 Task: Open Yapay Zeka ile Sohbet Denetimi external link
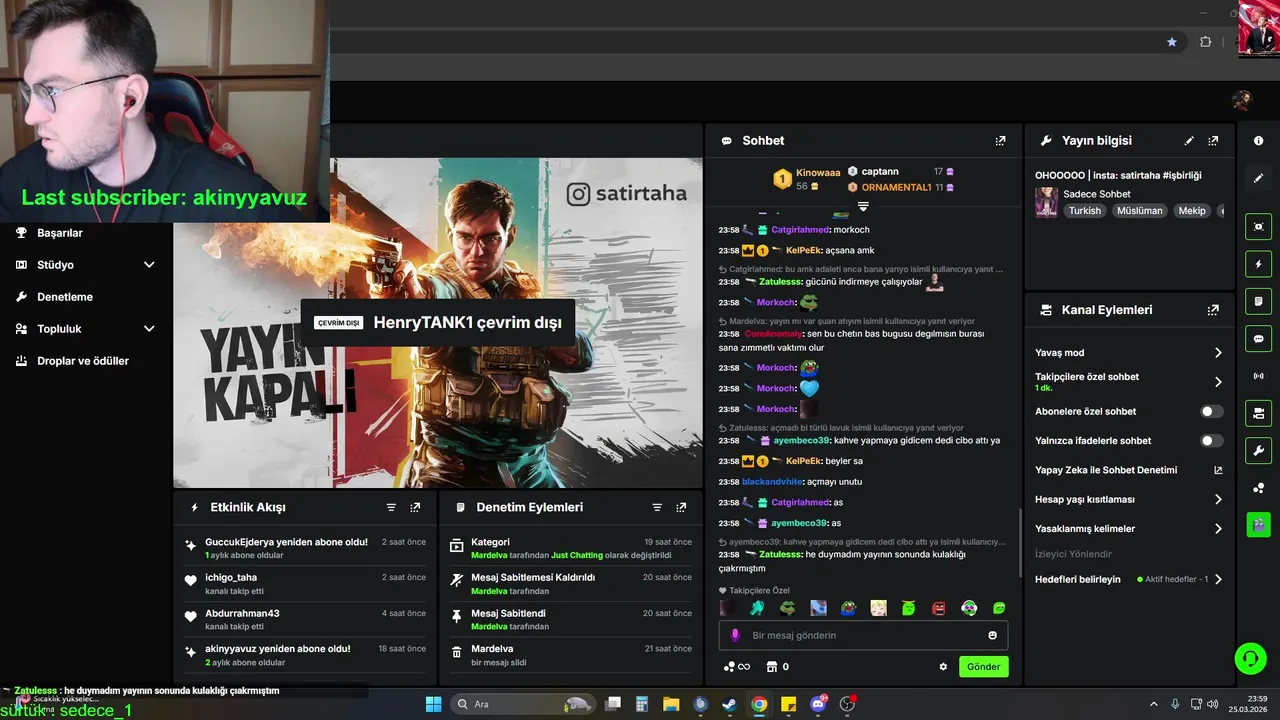[1218, 470]
